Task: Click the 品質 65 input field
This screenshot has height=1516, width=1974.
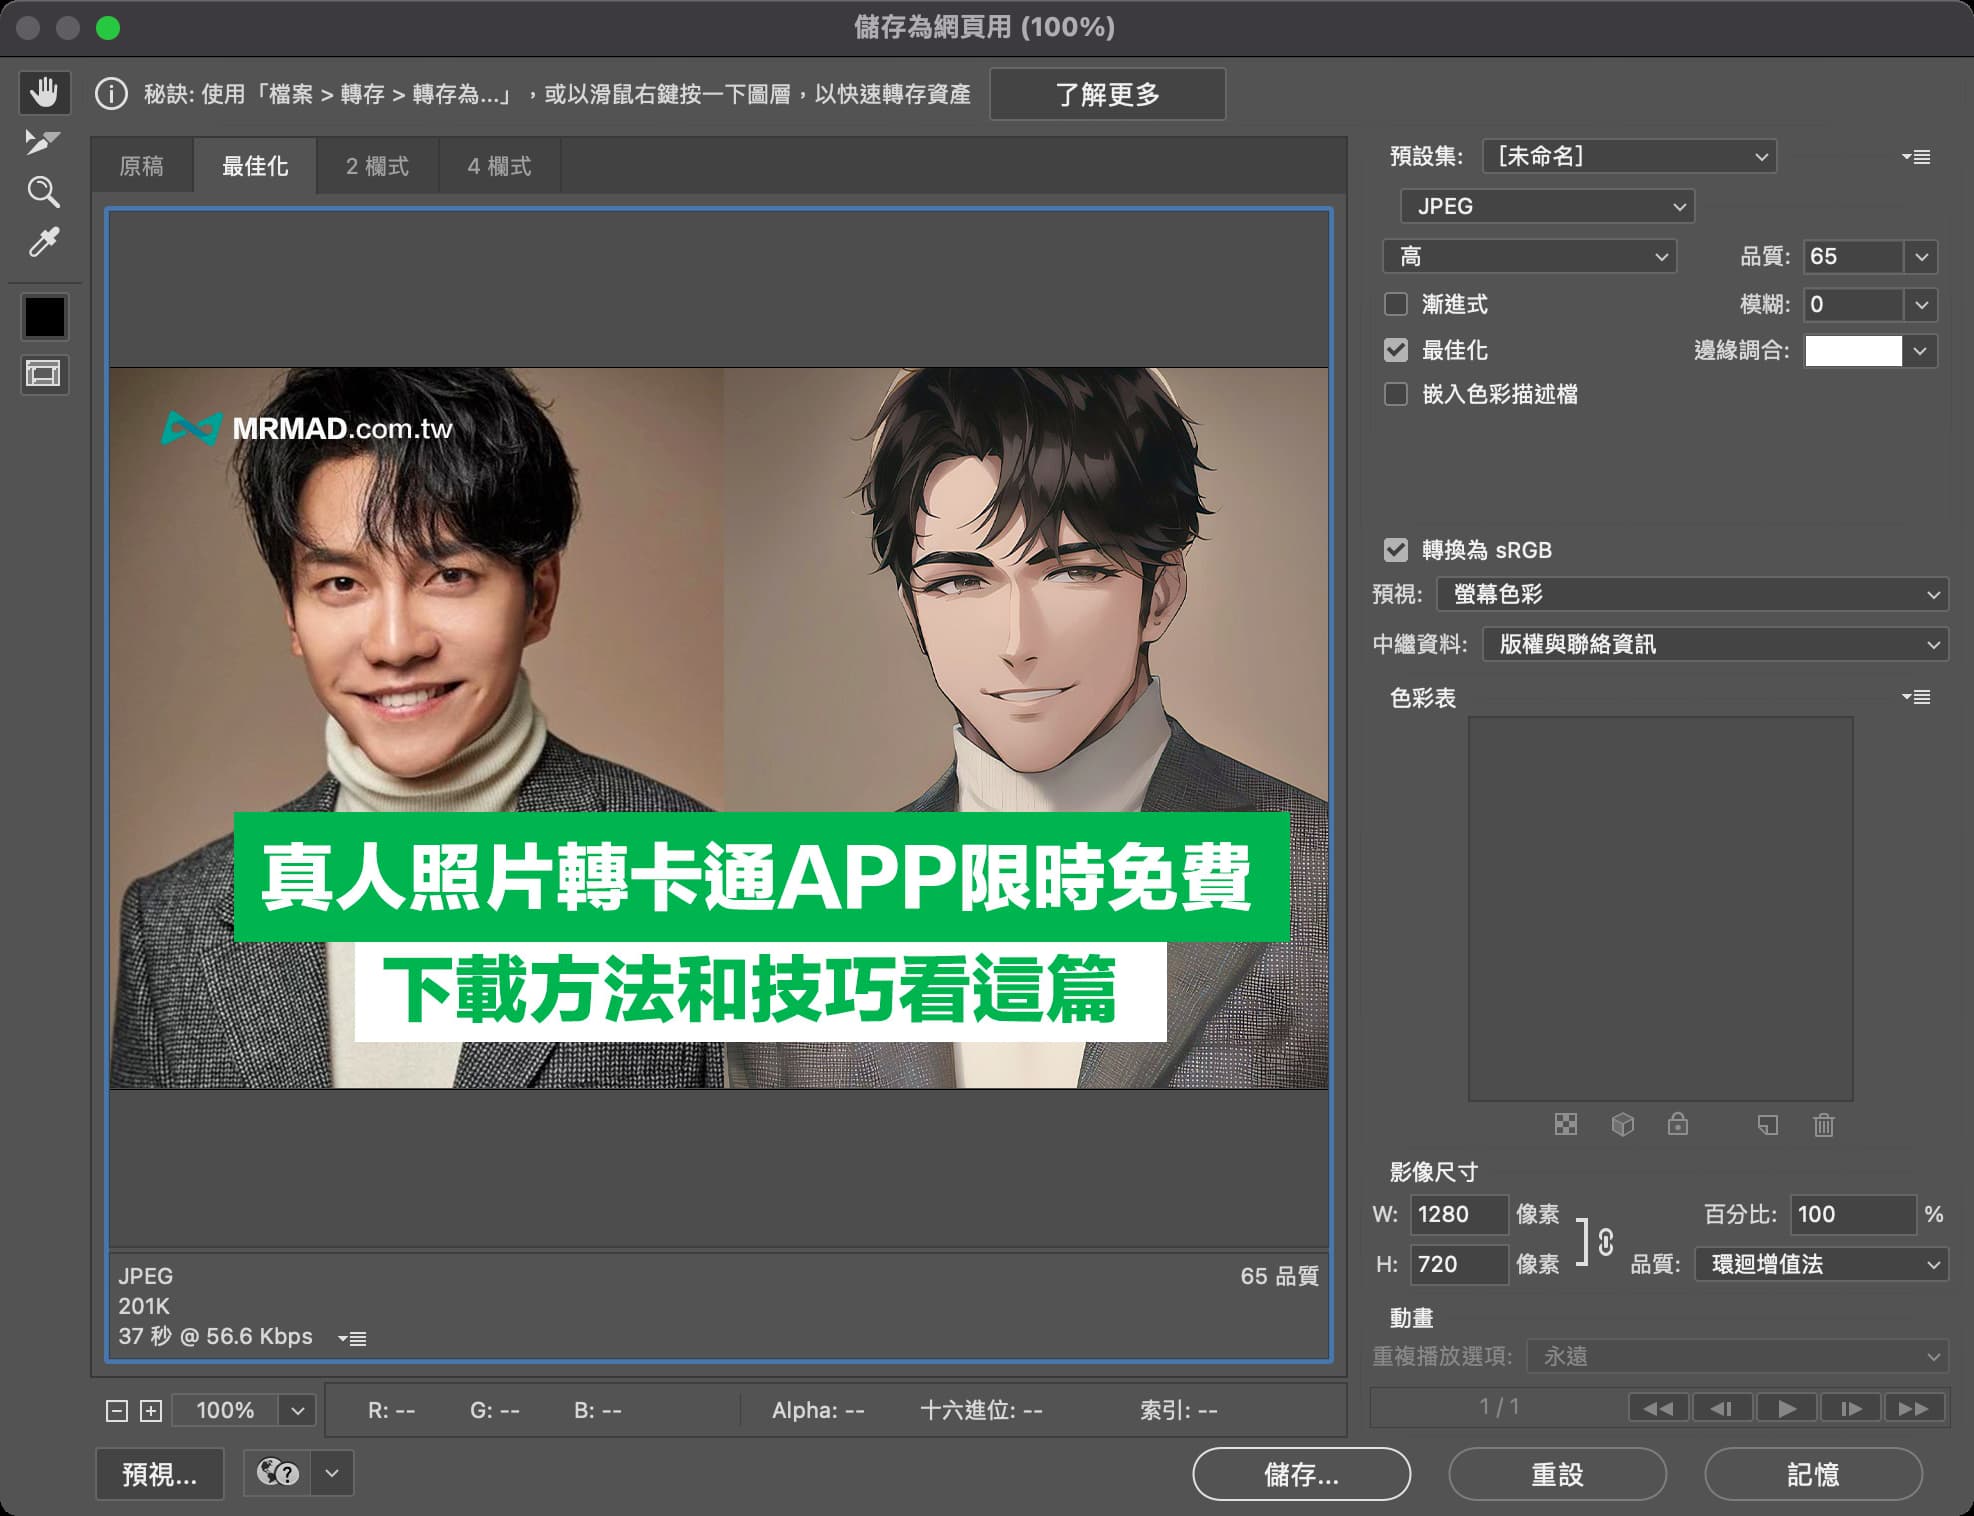Action: pos(1853,257)
